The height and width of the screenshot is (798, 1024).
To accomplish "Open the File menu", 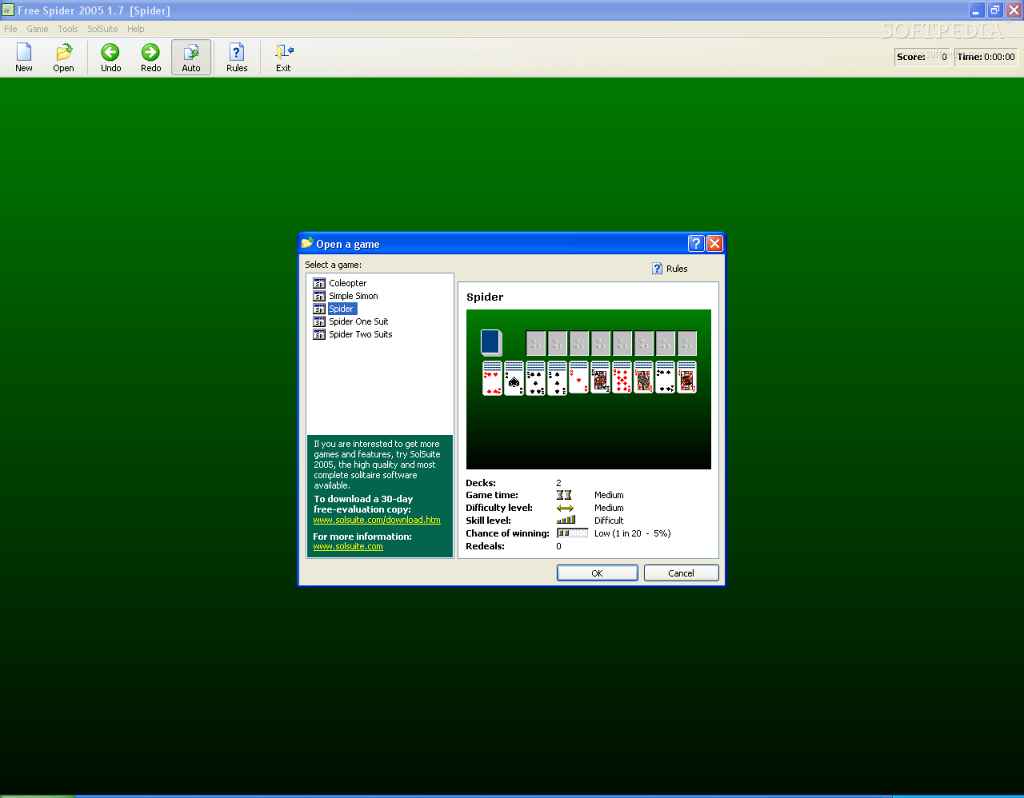I will tap(10, 29).
